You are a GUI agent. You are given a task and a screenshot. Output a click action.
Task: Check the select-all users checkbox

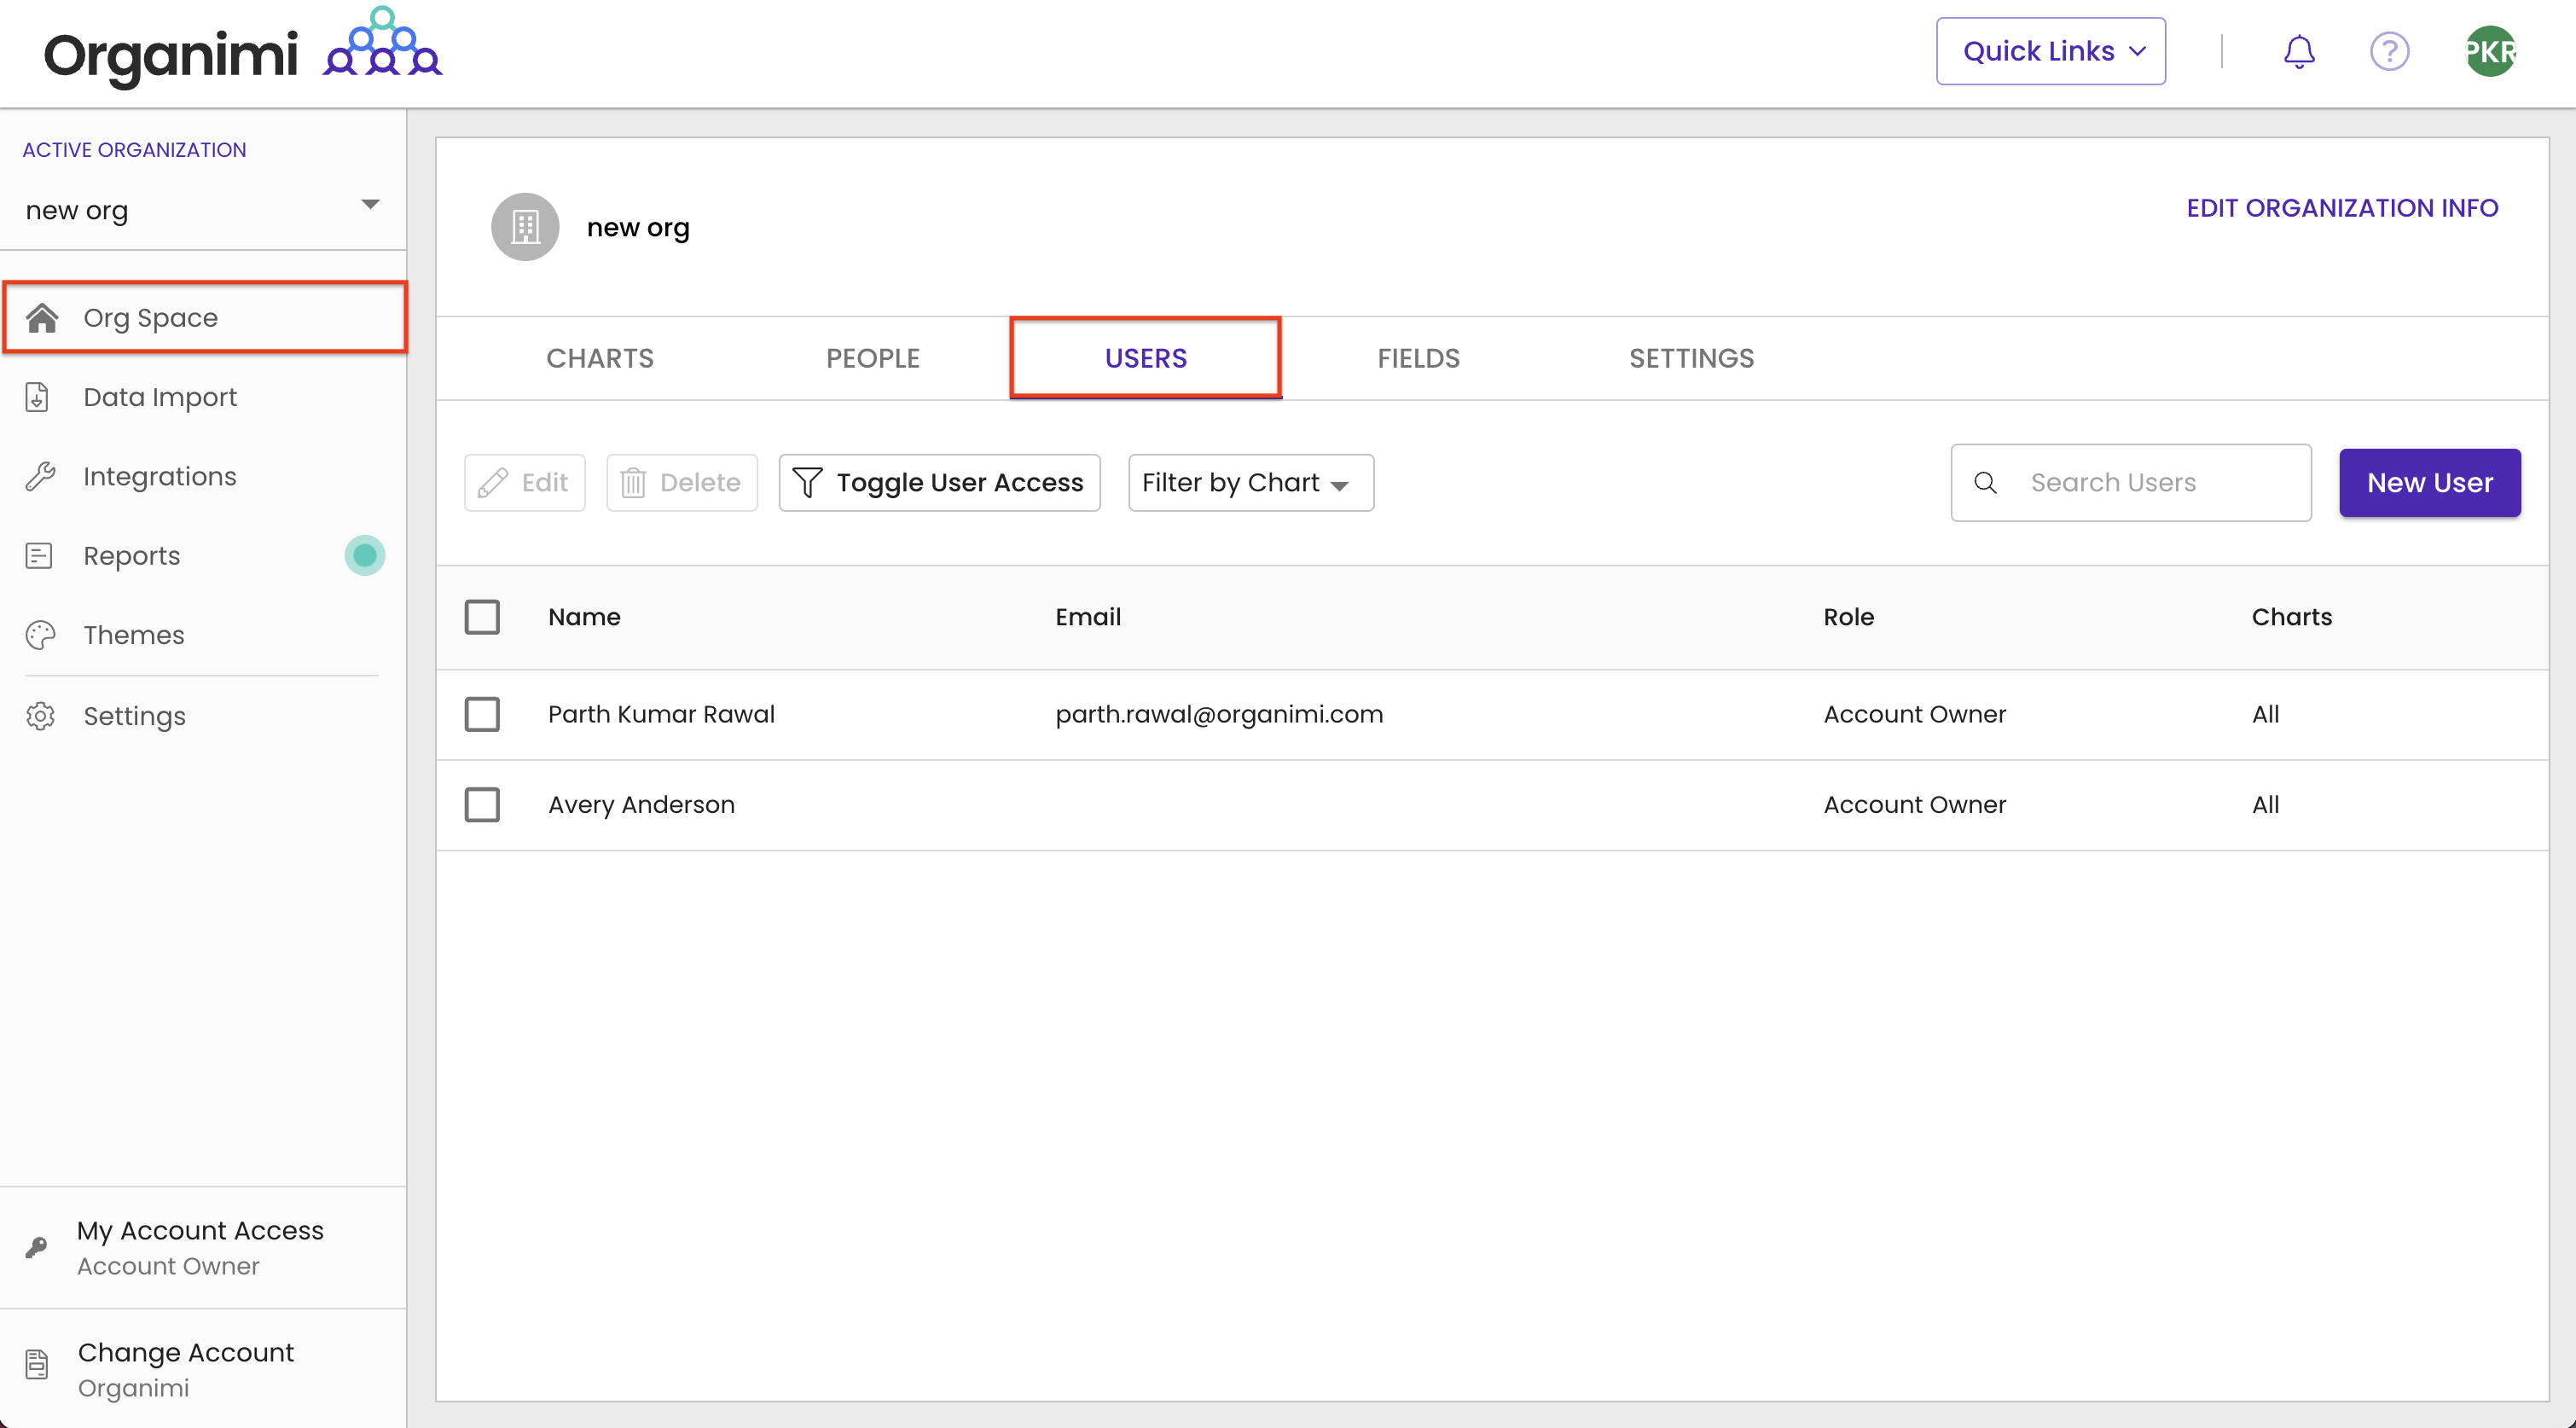coord(483,617)
